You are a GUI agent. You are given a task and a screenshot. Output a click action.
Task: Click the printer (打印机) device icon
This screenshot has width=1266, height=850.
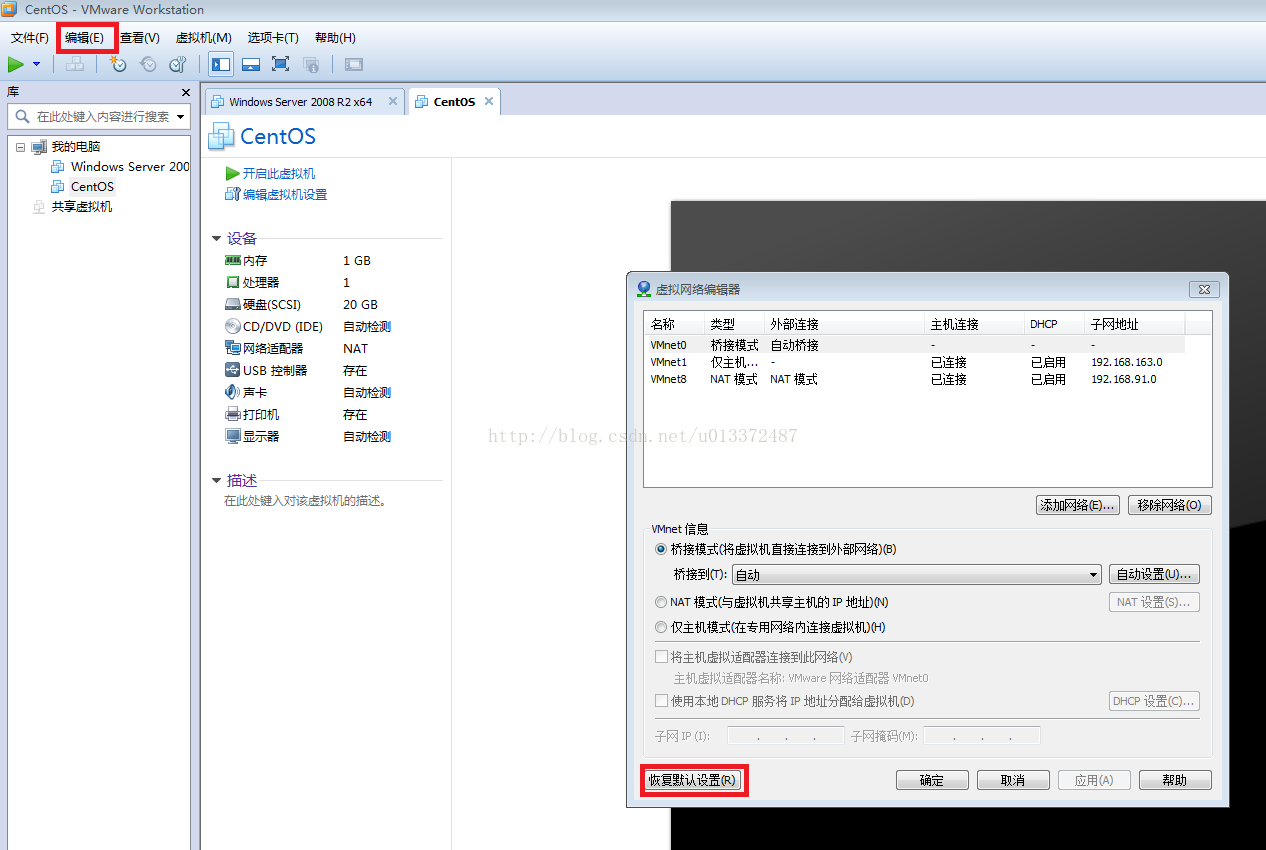click(x=233, y=415)
